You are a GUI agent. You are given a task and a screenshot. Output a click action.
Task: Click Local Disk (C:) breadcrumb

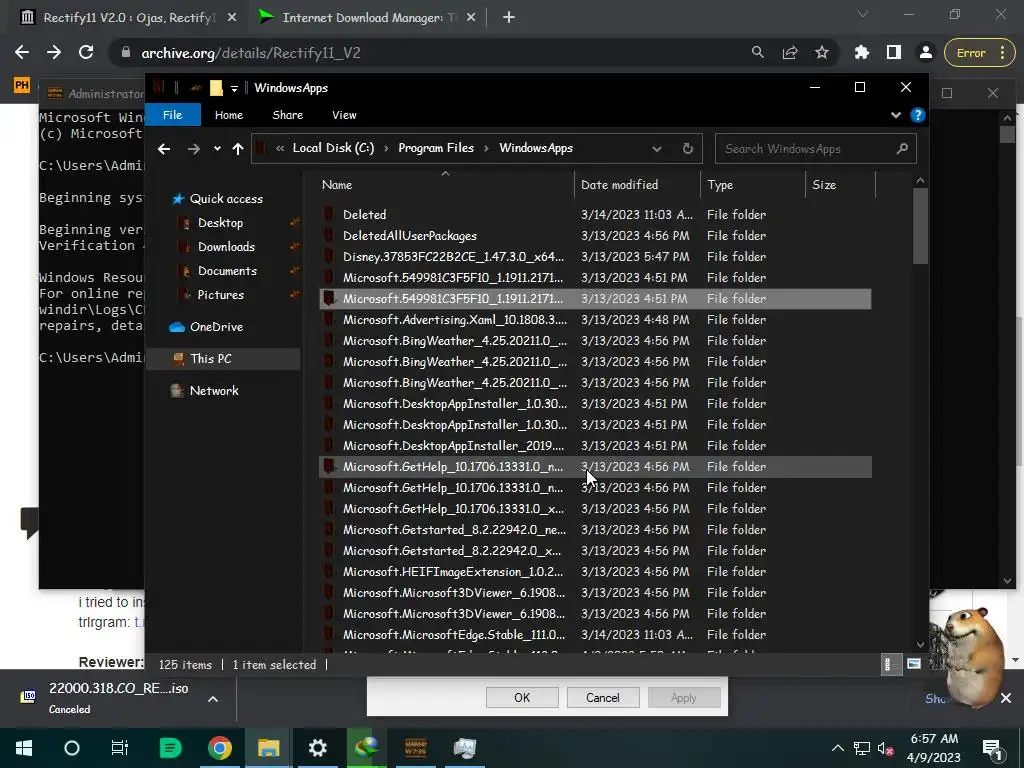333,148
